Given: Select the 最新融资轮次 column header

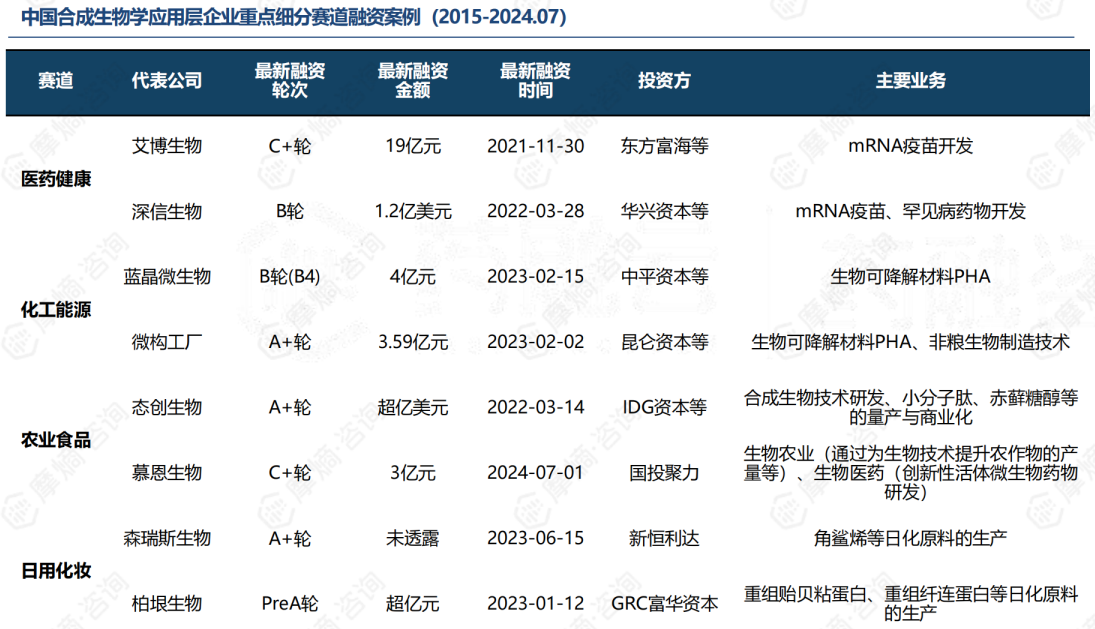Looking at the screenshot, I should click(290, 80).
